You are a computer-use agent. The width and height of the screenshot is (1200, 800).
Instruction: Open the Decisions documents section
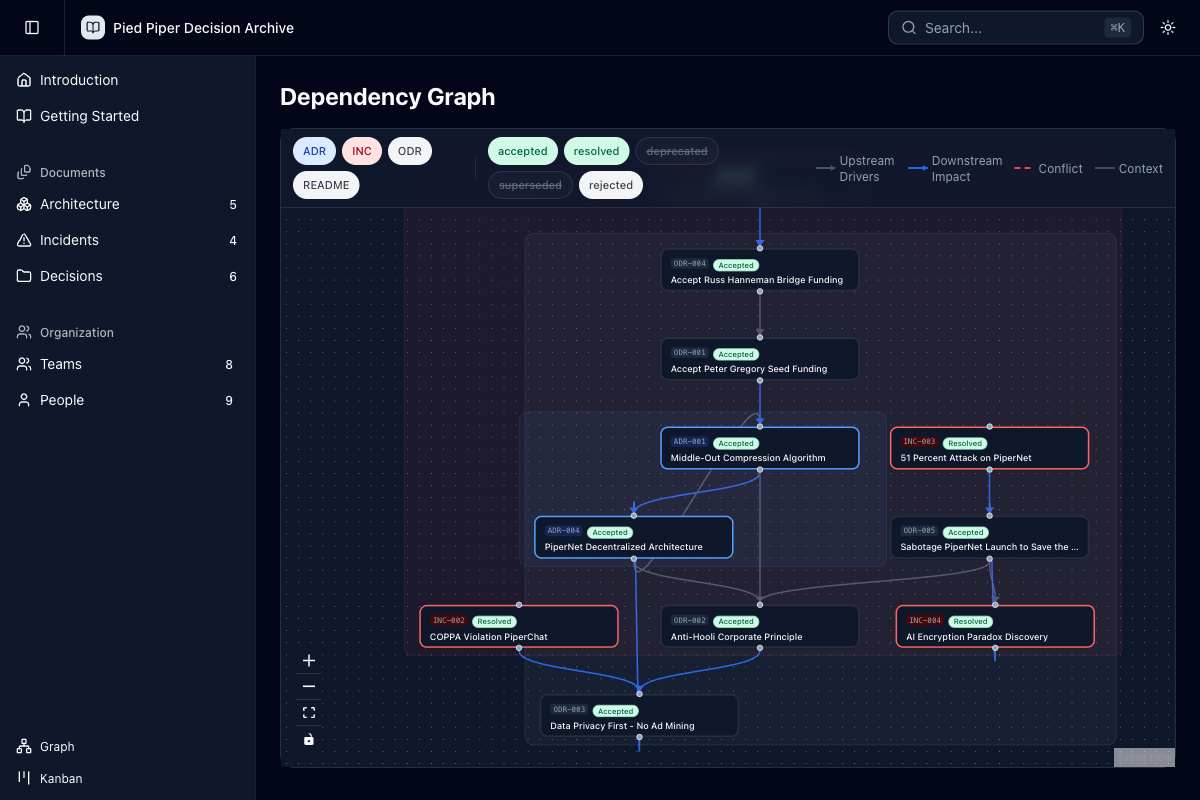pyautogui.click(x=127, y=276)
